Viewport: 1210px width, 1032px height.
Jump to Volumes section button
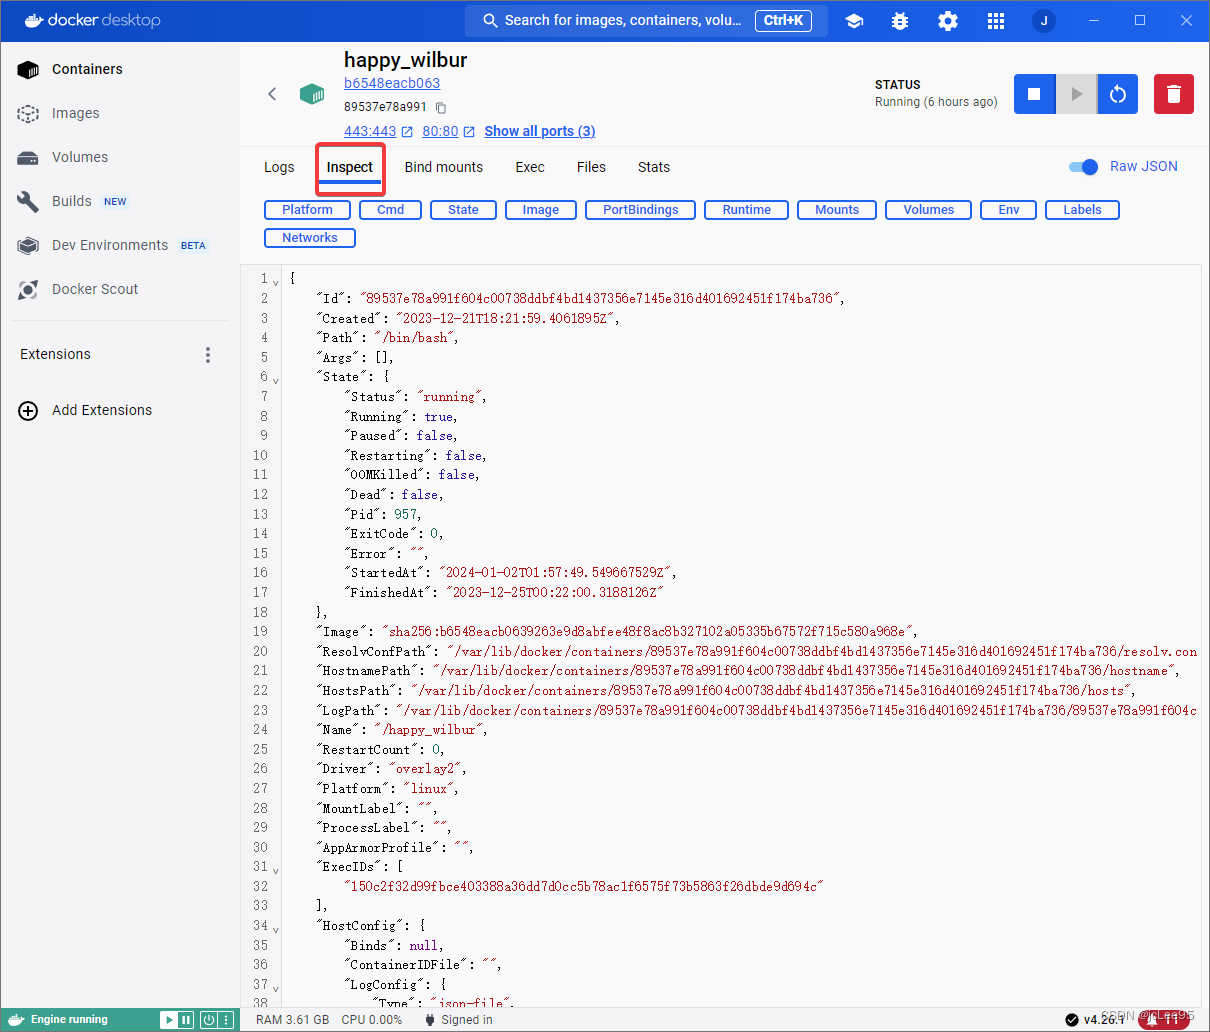(x=929, y=210)
